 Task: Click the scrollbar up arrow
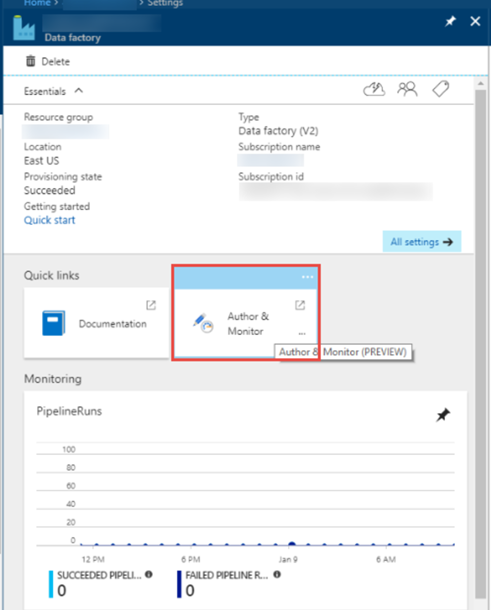coord(481,83)
